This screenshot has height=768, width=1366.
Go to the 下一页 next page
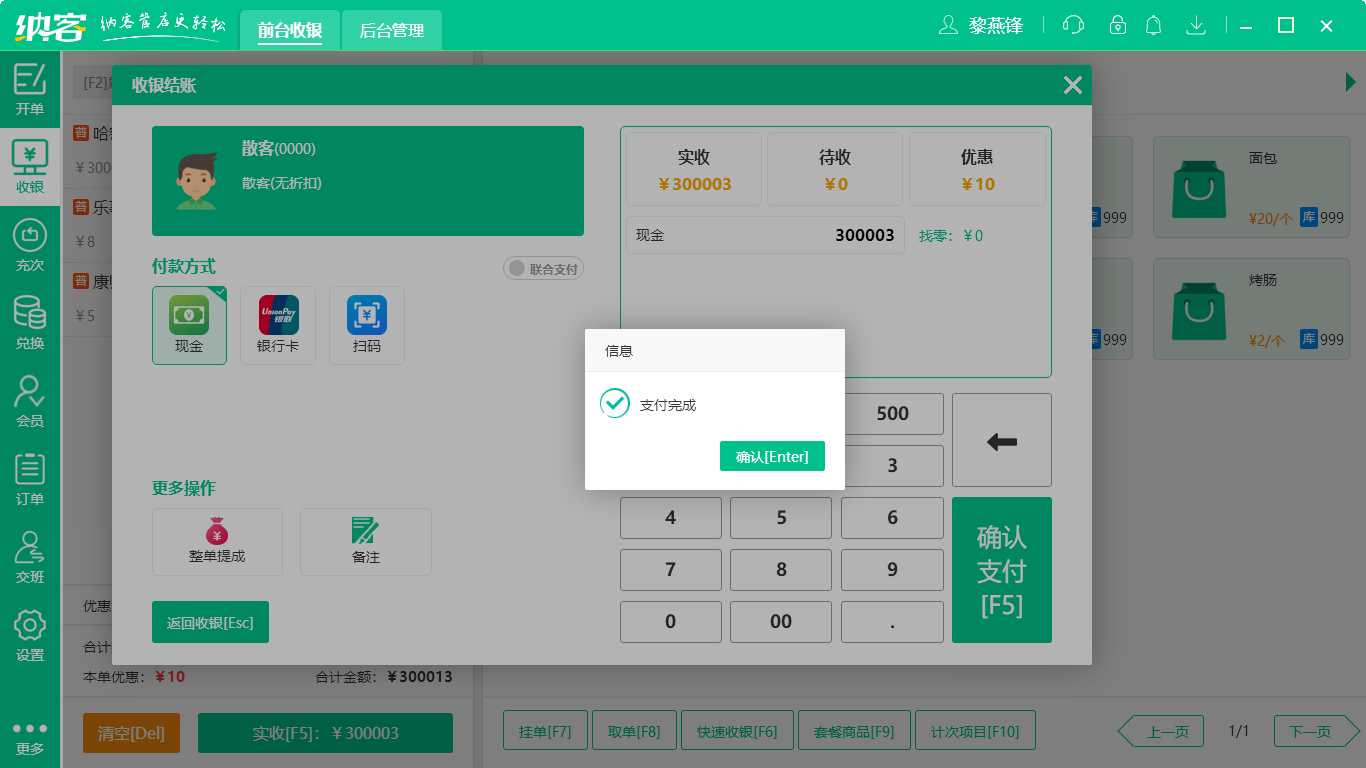[x=1313, y=731]
